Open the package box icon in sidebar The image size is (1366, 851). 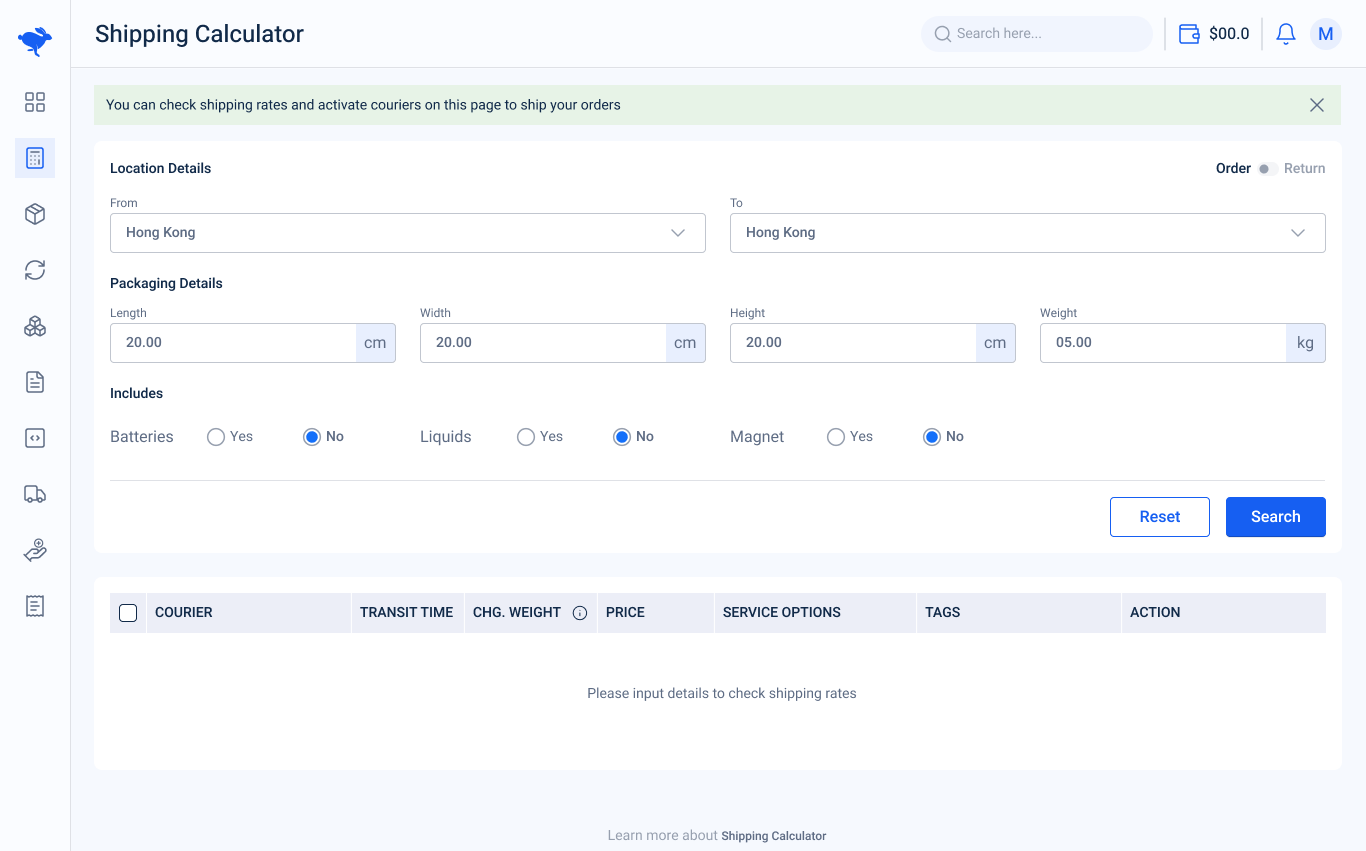pyautogui.click(x=35, y=214)
